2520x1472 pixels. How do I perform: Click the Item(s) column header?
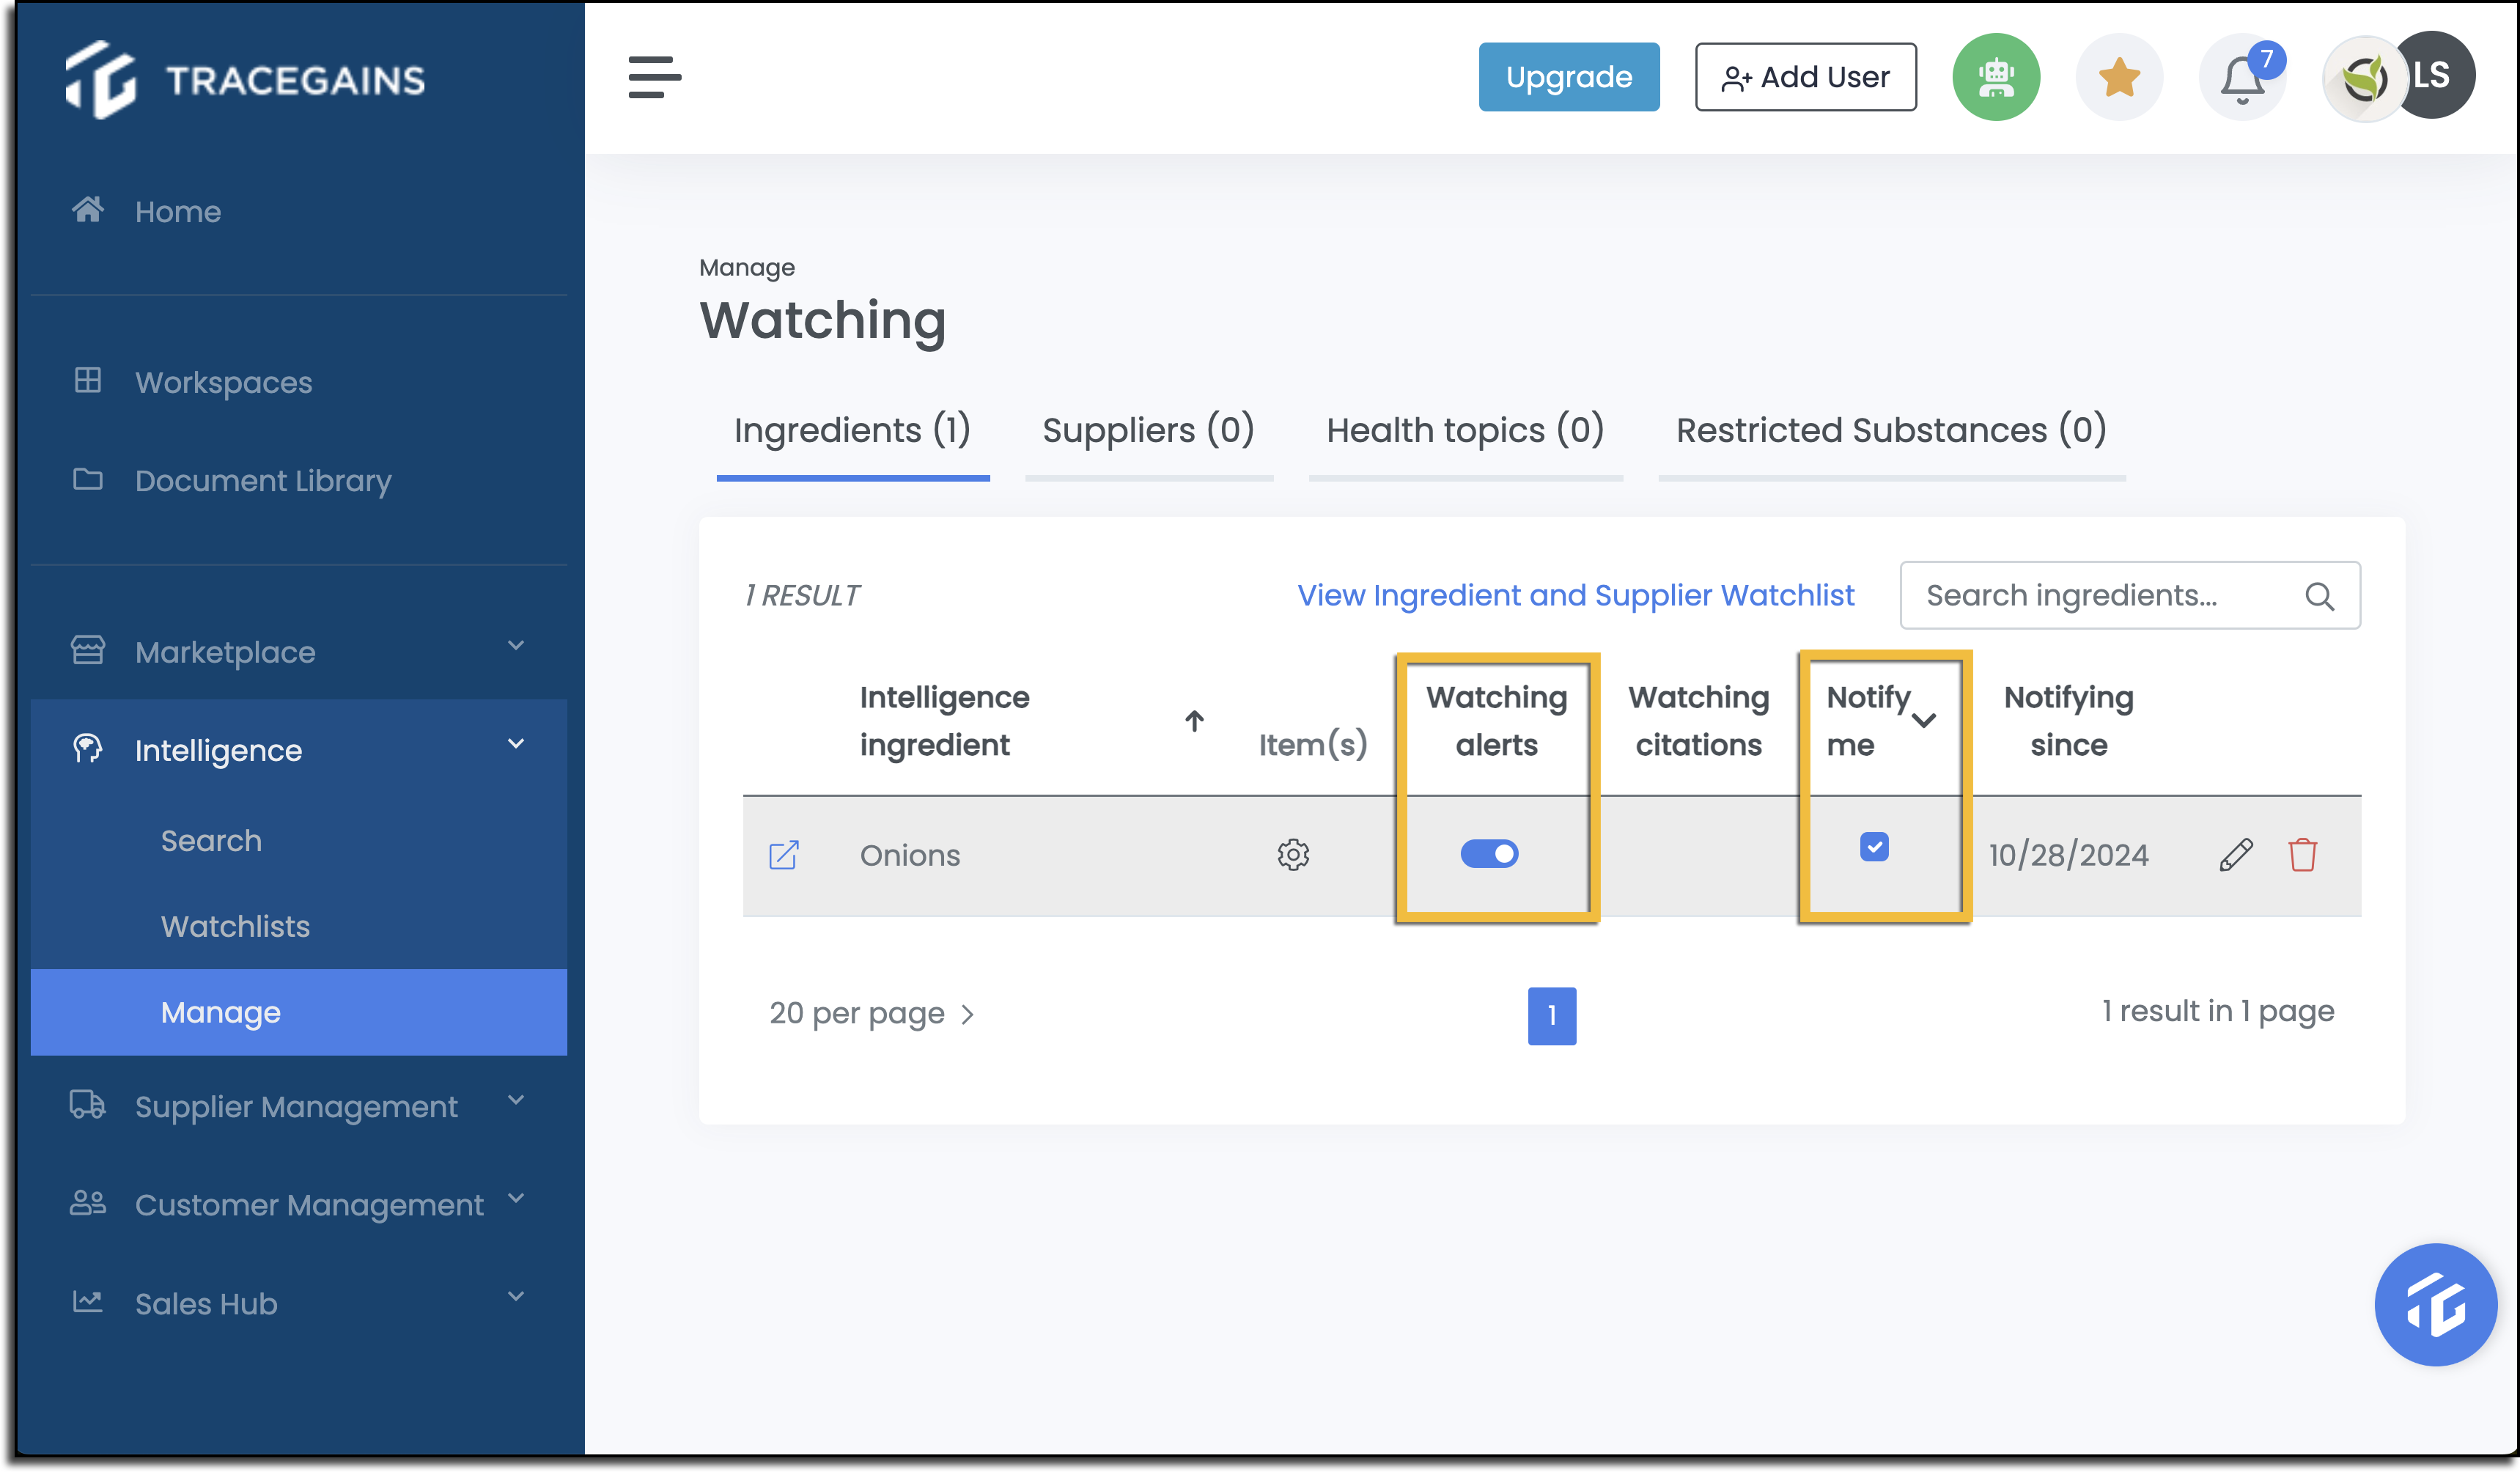click(1313, 745)
